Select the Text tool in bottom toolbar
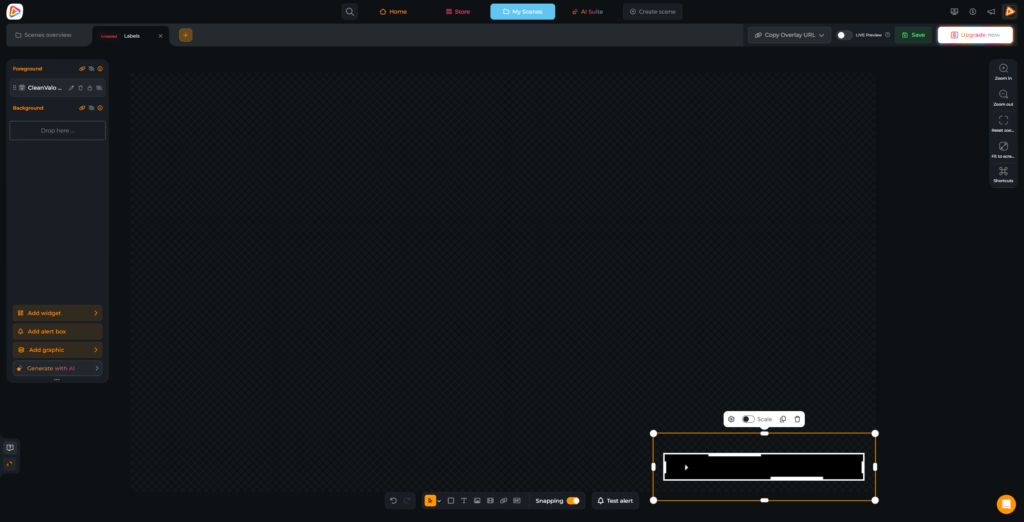1024x522 pixels. [x=464, y=500]
